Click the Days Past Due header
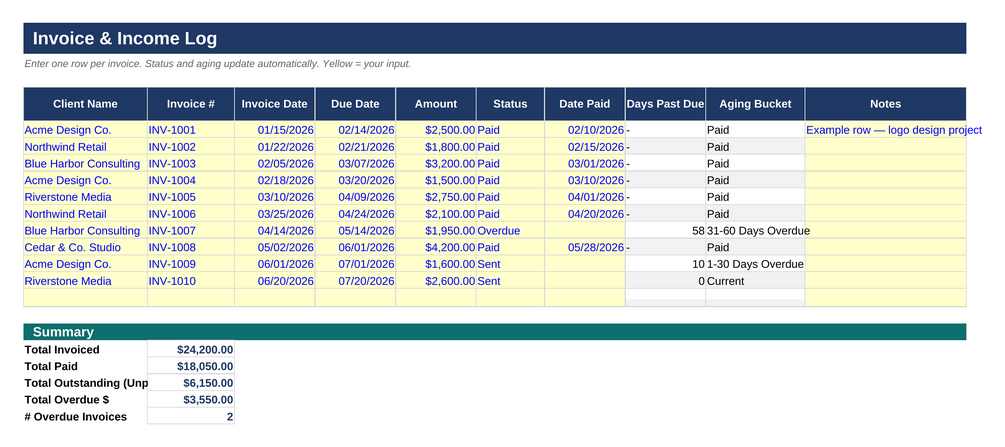This screenshot has width=1005, height=447. coord(665,104)
